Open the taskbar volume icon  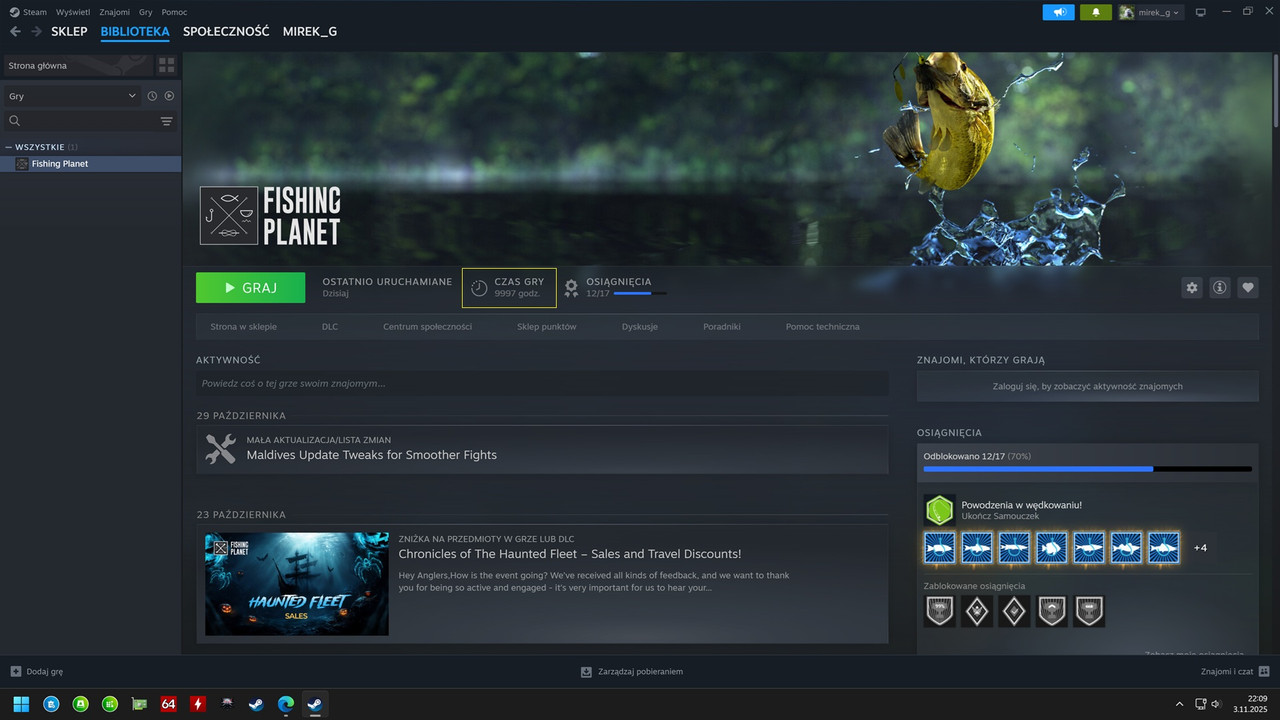[x=1216, y=704]
